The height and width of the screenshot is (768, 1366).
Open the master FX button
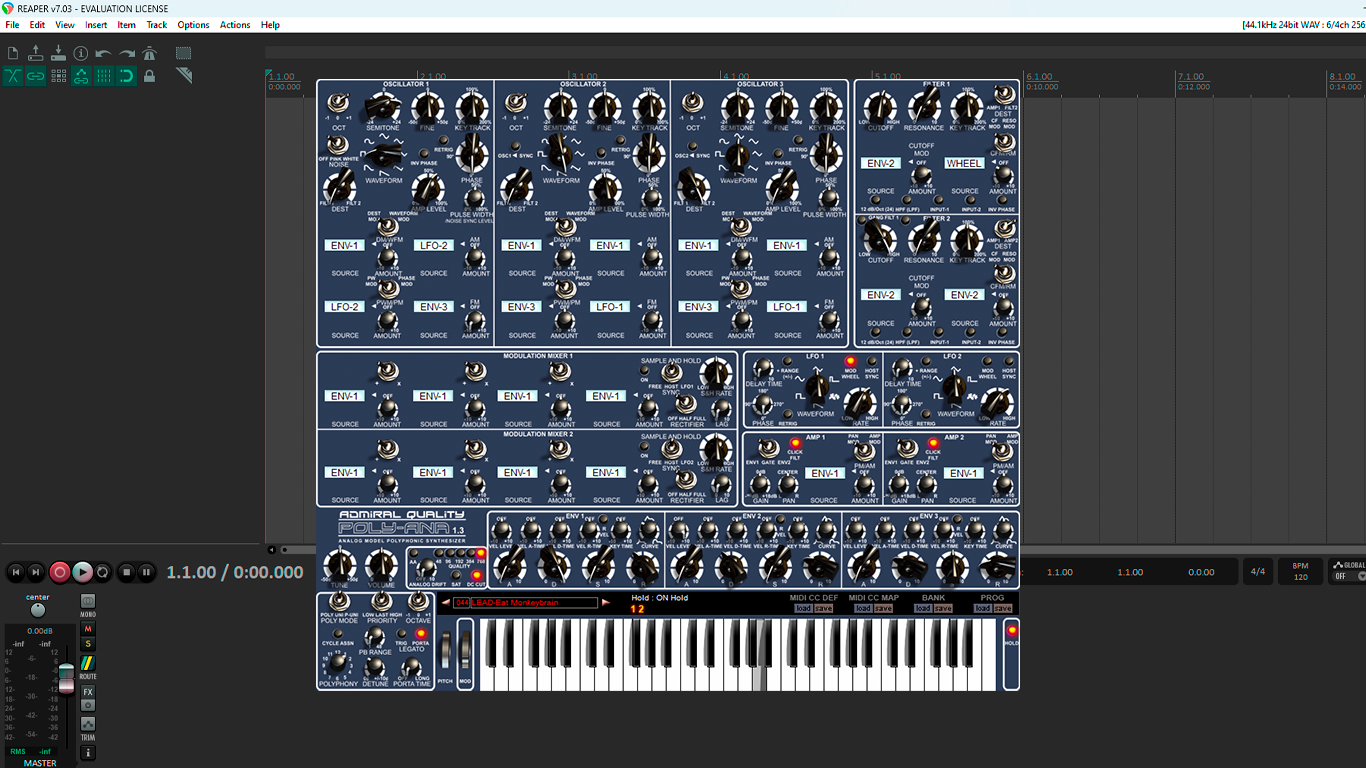click(x=88, y=692)
